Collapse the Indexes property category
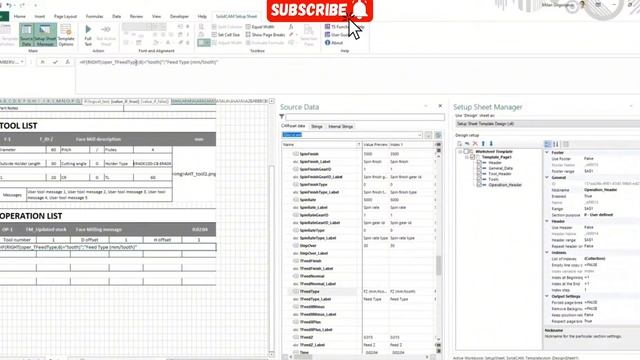 pyautogui.click(x=547, y=253)
